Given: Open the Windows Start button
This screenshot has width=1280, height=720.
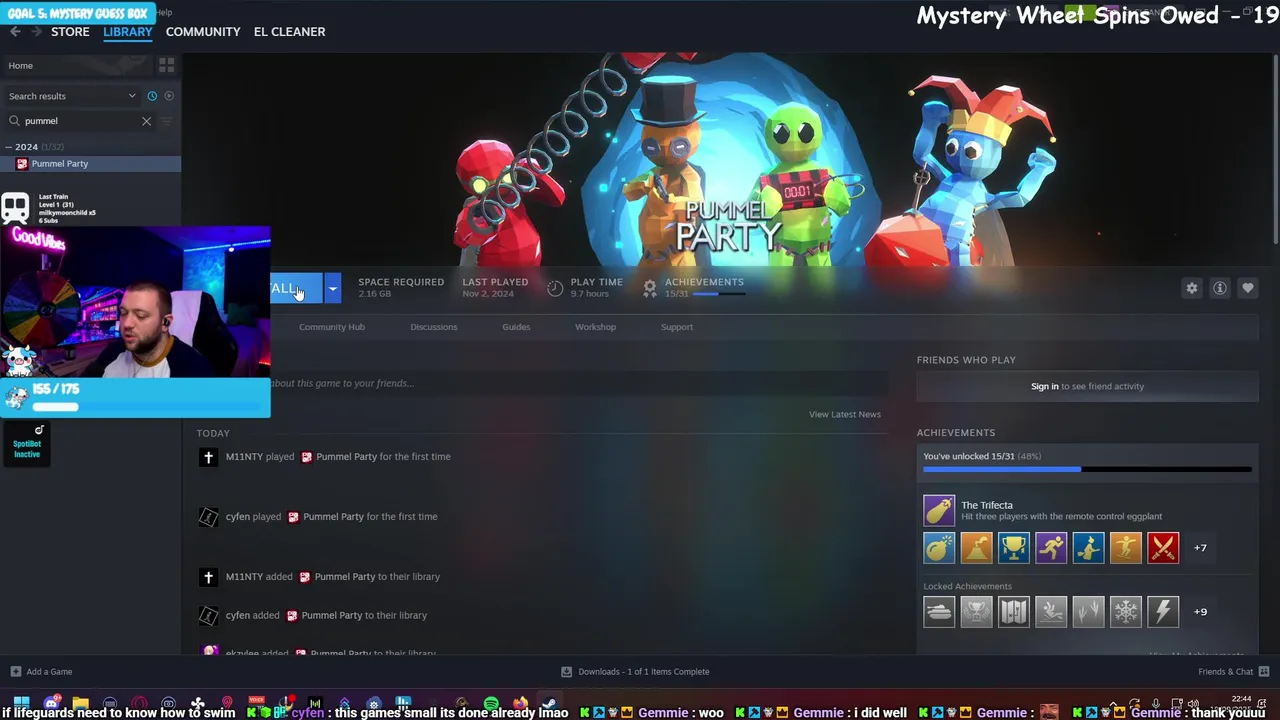Looking at the screenshot, I should click(21, 704).
